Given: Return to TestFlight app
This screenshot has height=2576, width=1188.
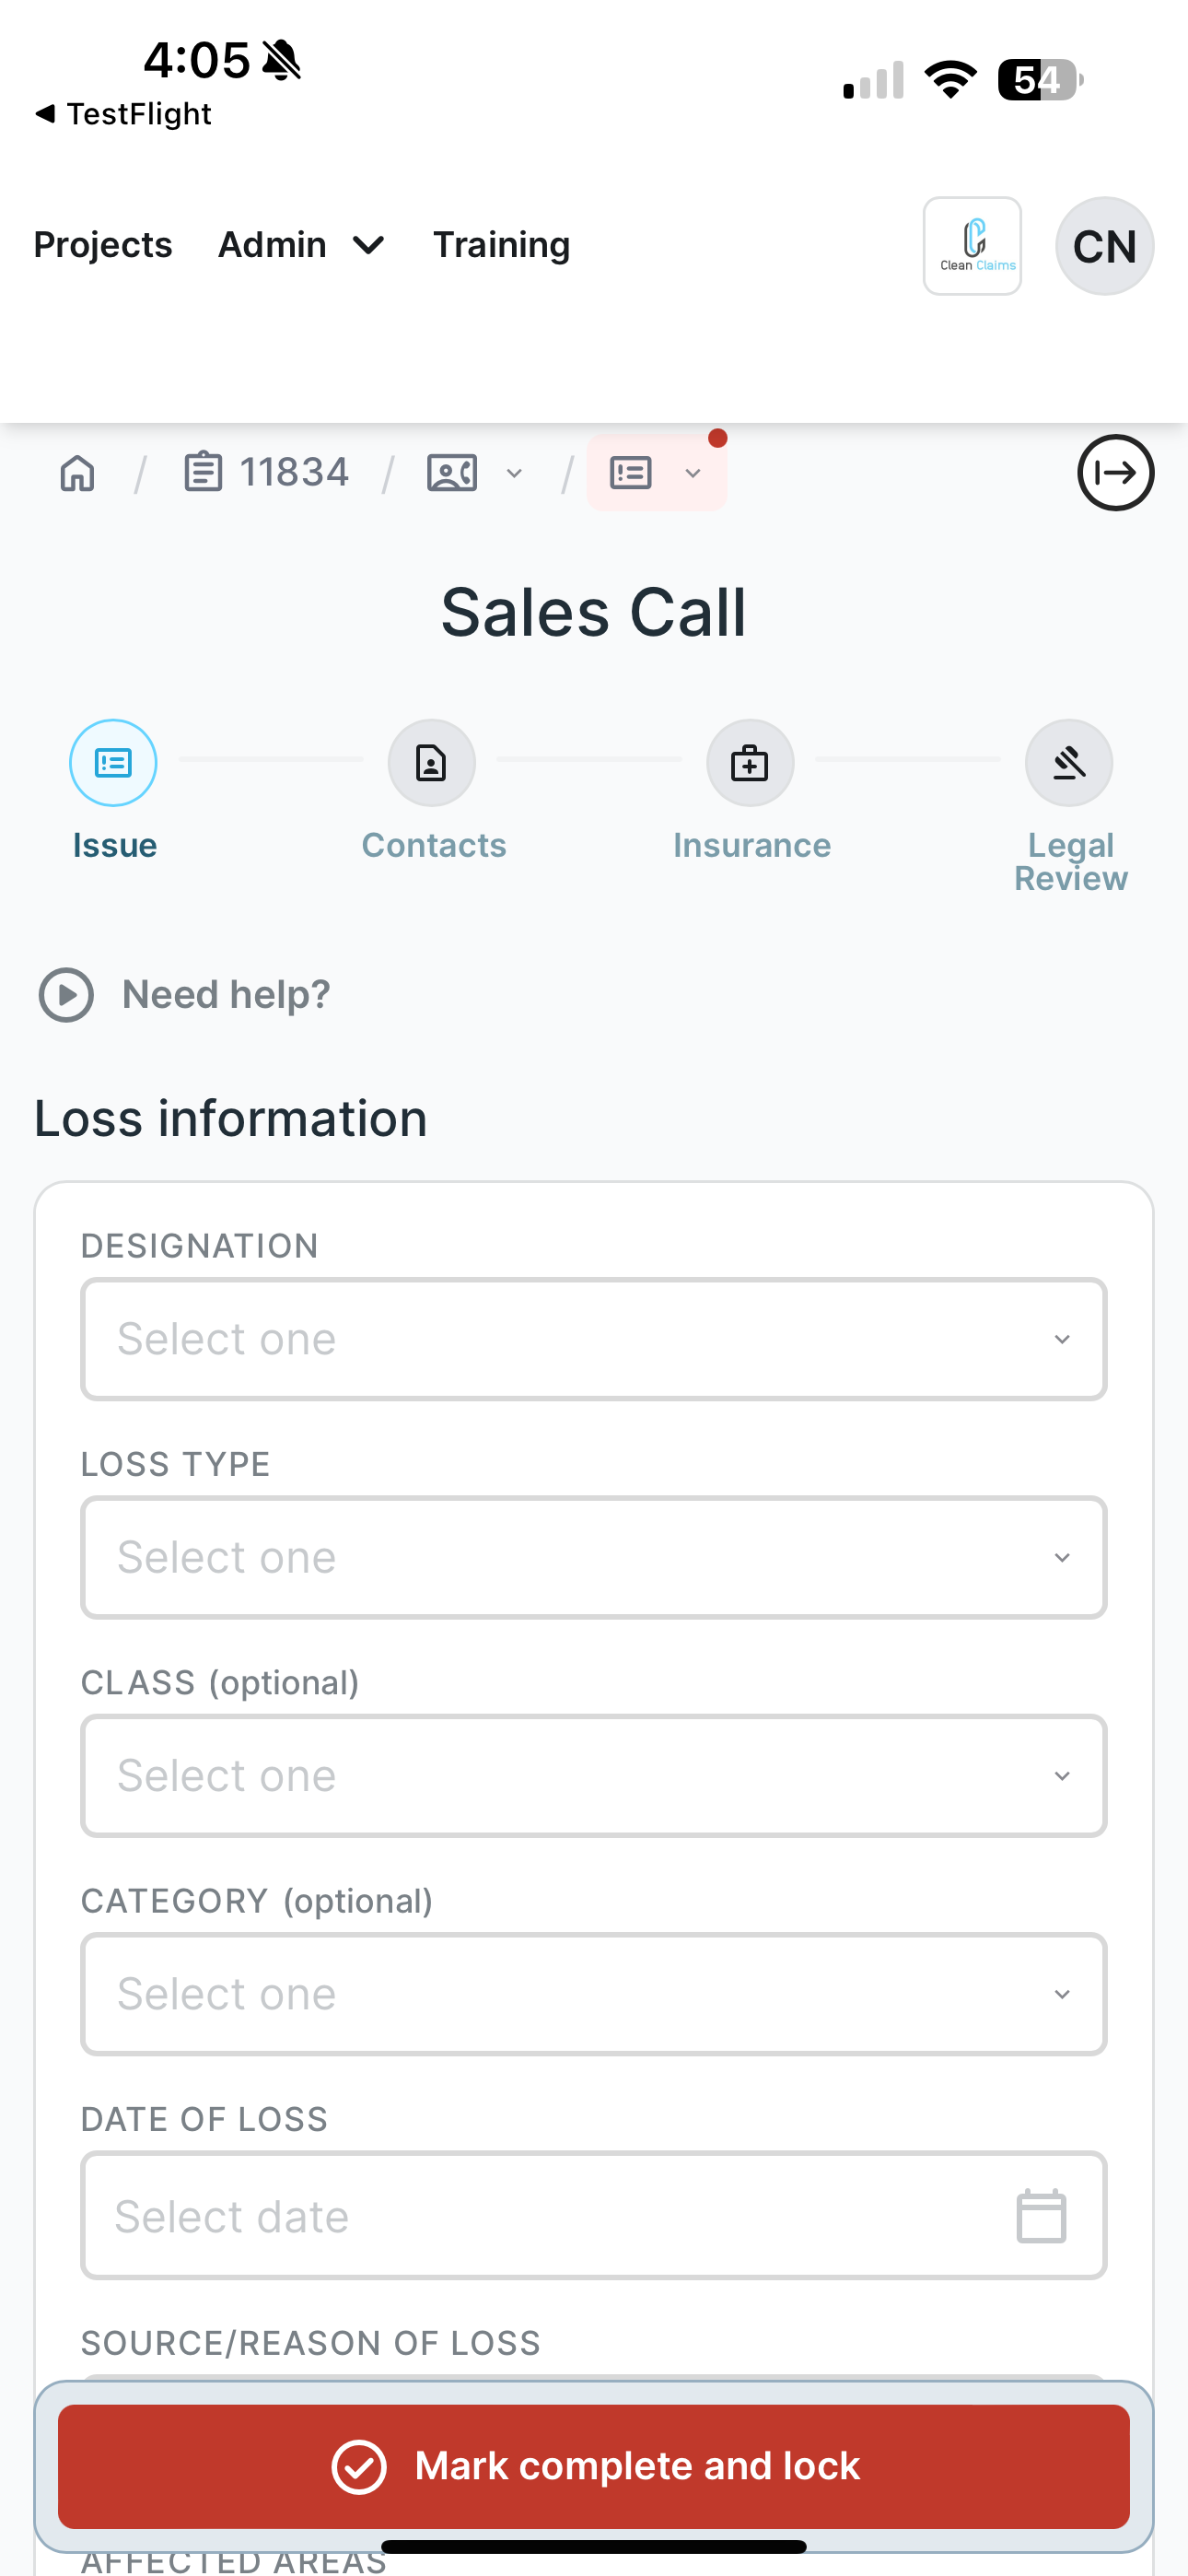Looking at the screenshot, I should [124, 114].
